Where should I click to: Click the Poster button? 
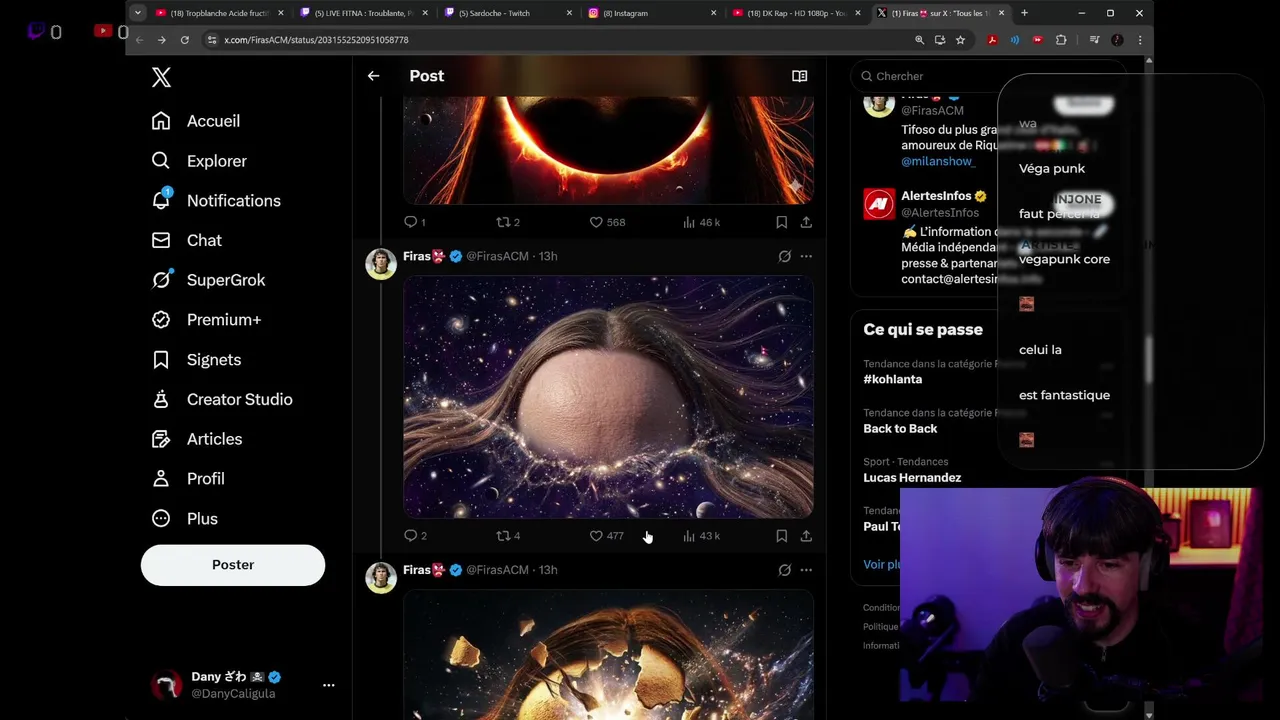[x=233, y=565]
